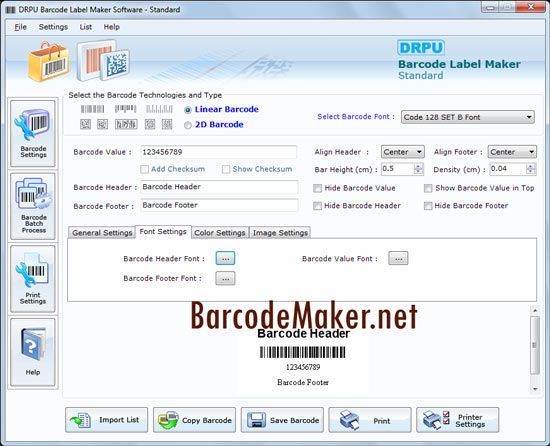This screenshot has width=550, height=446.
Task: Open Print Settings from the sidebar
Action: (x=33, y=279)
